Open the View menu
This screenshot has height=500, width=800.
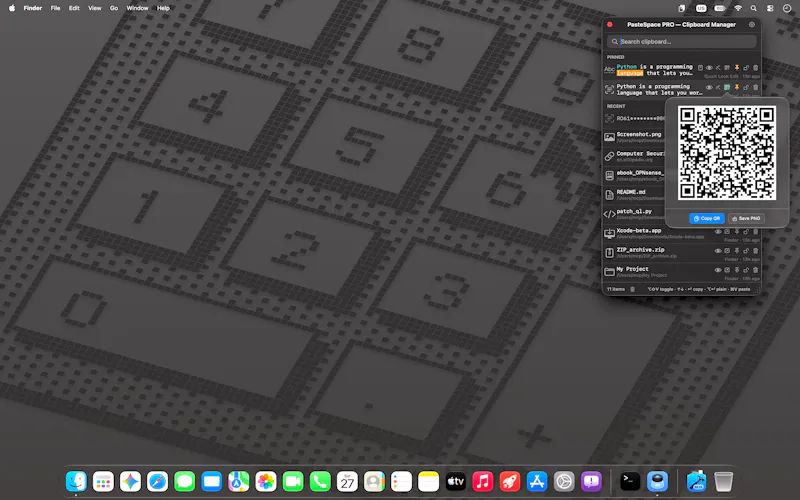click(x=94, y=8)
